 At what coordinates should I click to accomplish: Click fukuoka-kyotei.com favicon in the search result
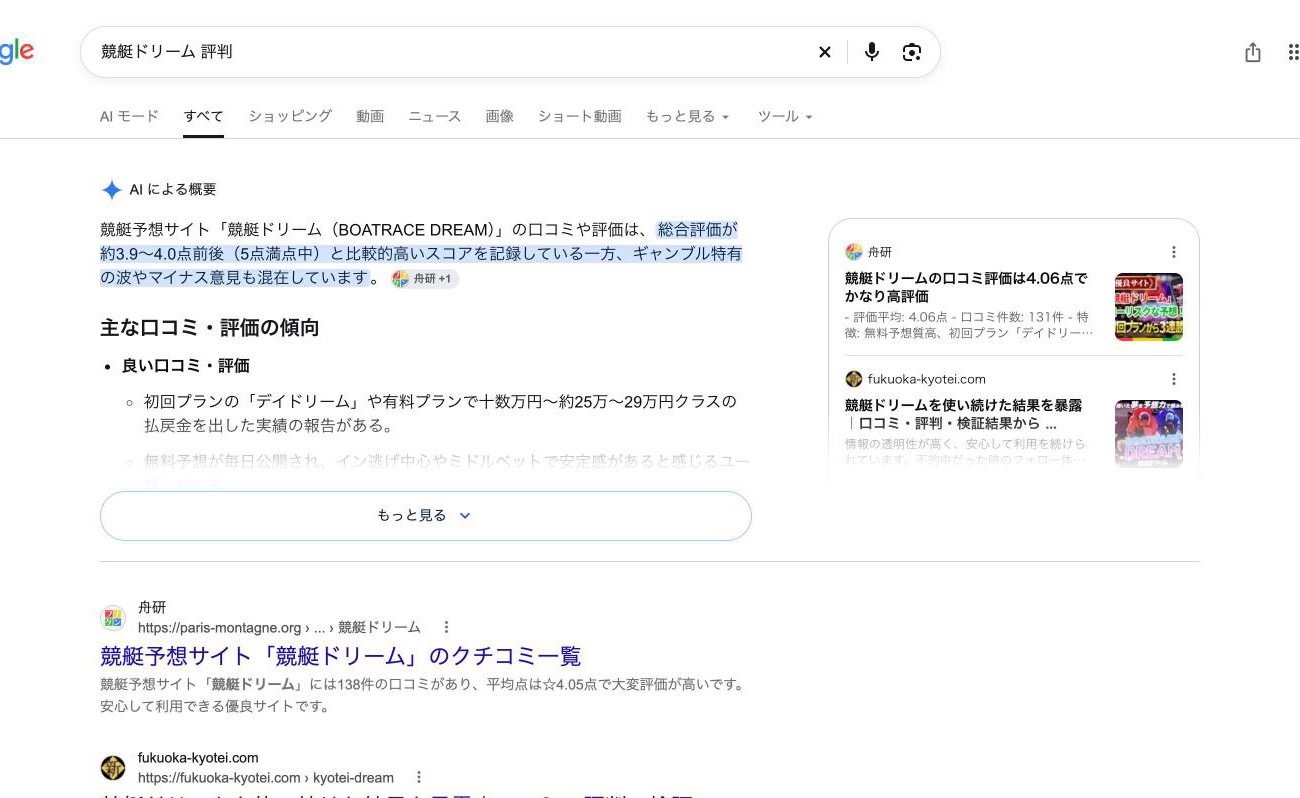[113, 767]
